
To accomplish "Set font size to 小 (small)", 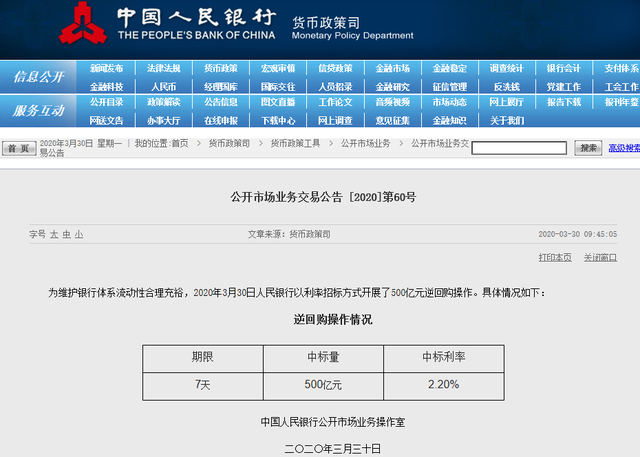I will (79, 234).
